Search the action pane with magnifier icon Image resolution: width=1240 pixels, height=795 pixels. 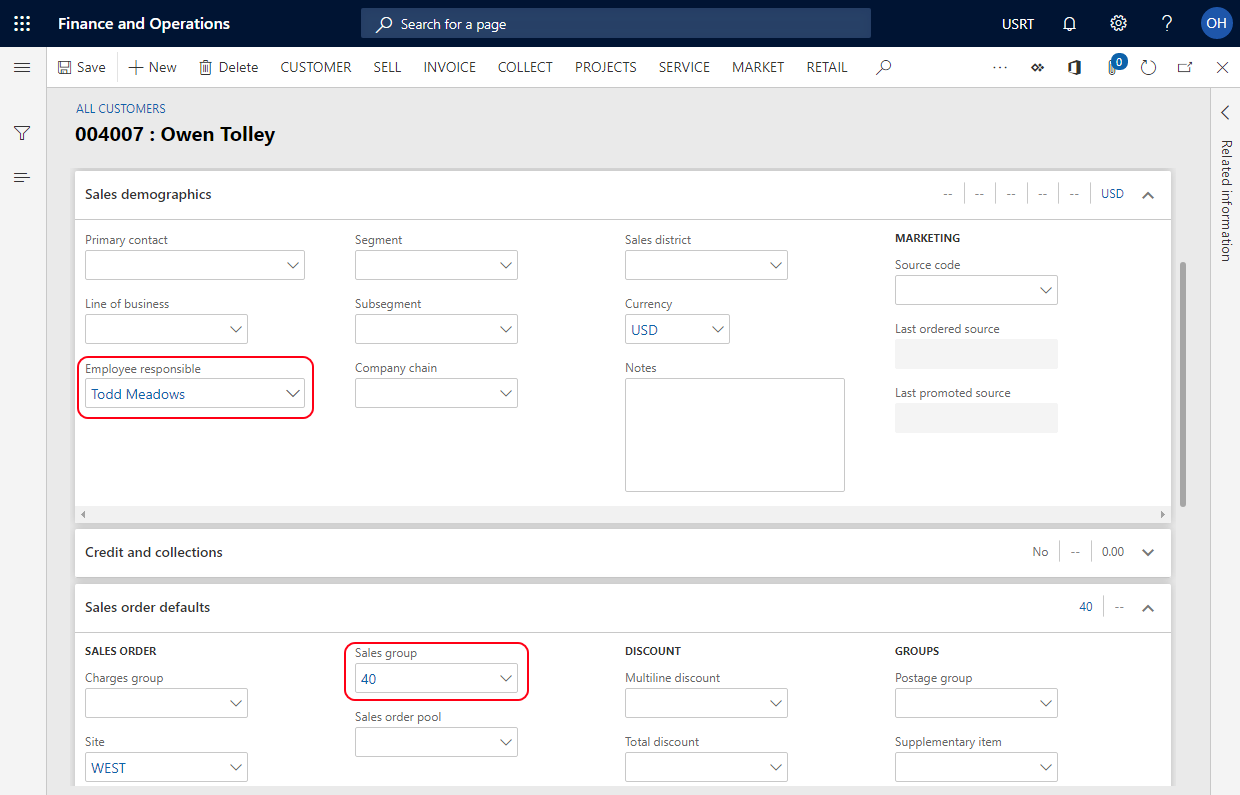pos(883,67)
